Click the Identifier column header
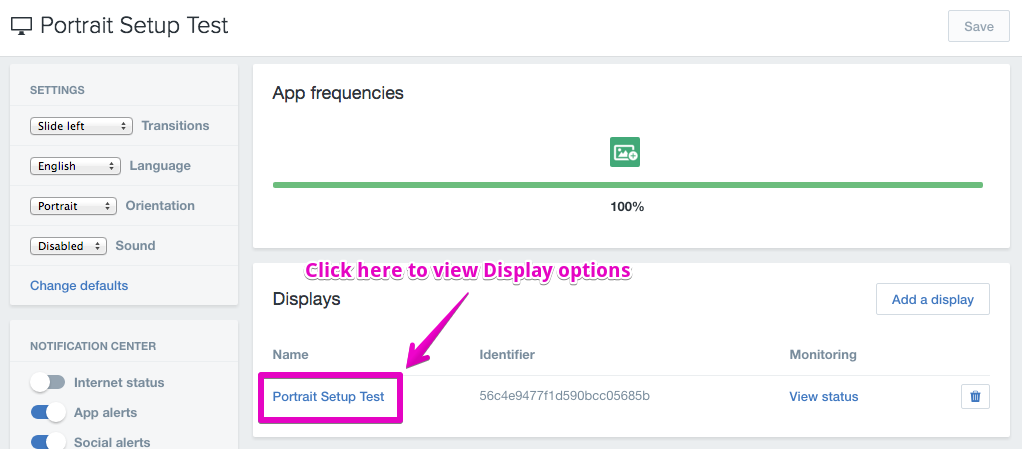Screen dimensions: 1022x449 coord(507,355)
